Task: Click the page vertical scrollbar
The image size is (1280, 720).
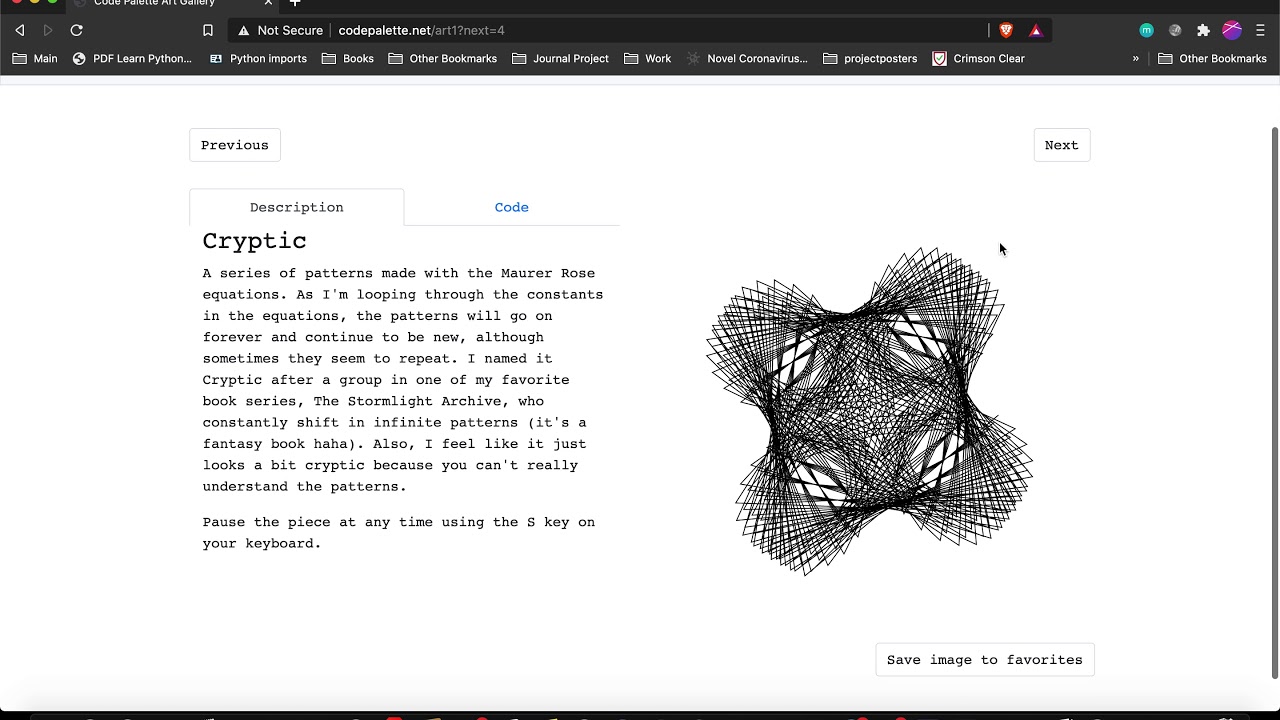Action: [x=1274, y=403]
